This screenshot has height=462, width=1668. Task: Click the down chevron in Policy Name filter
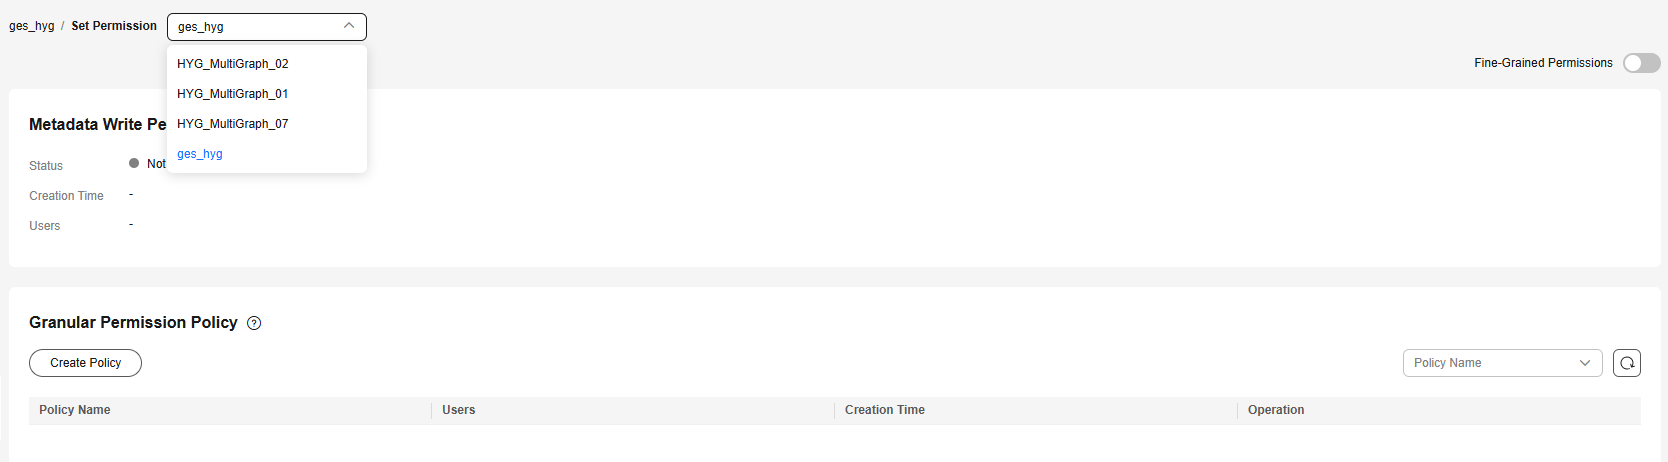click(1585, 363)
